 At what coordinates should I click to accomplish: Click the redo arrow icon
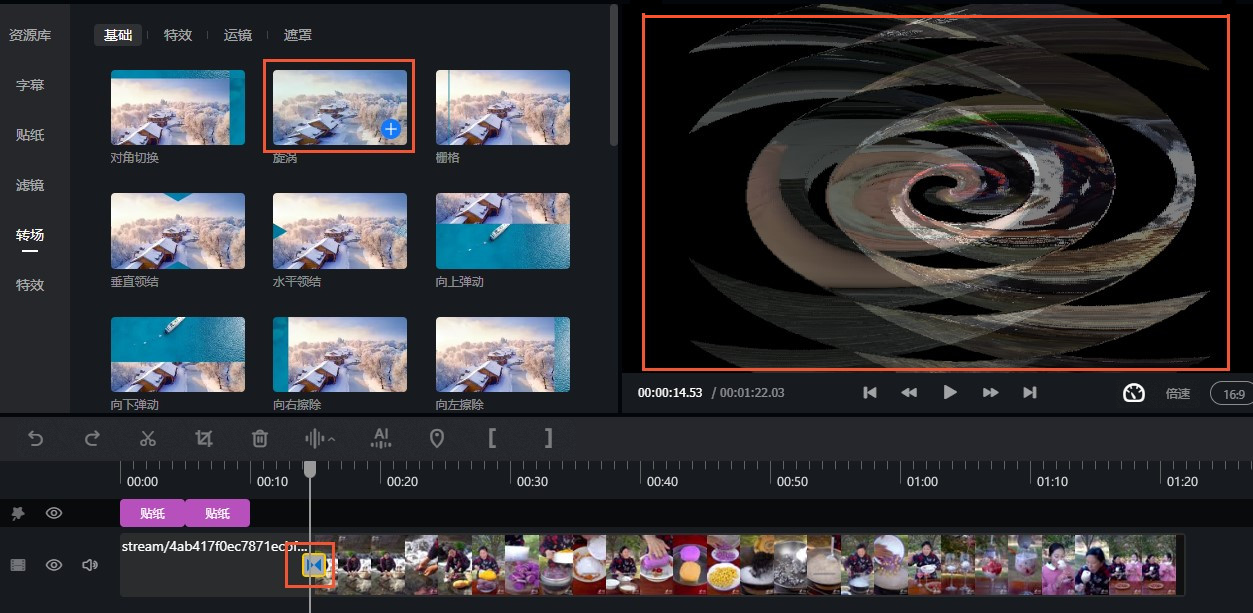click(92, 438)
